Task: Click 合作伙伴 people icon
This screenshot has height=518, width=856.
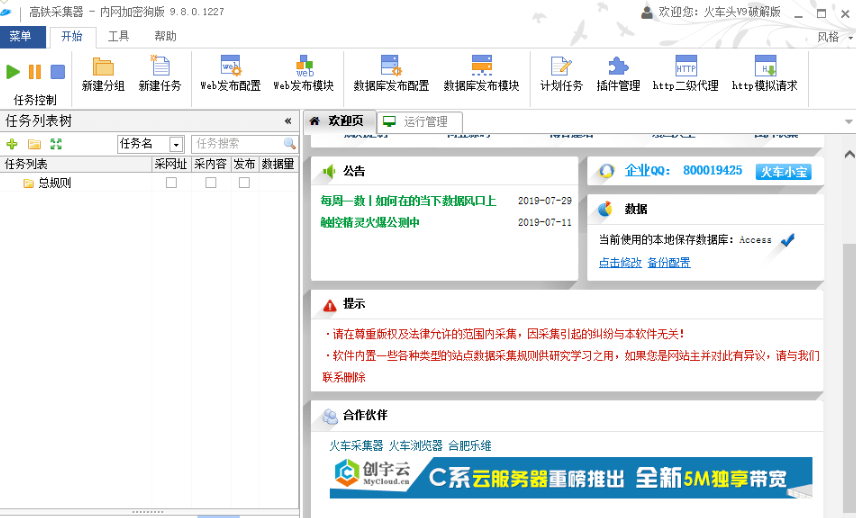Action: click(x=330, y=416)
